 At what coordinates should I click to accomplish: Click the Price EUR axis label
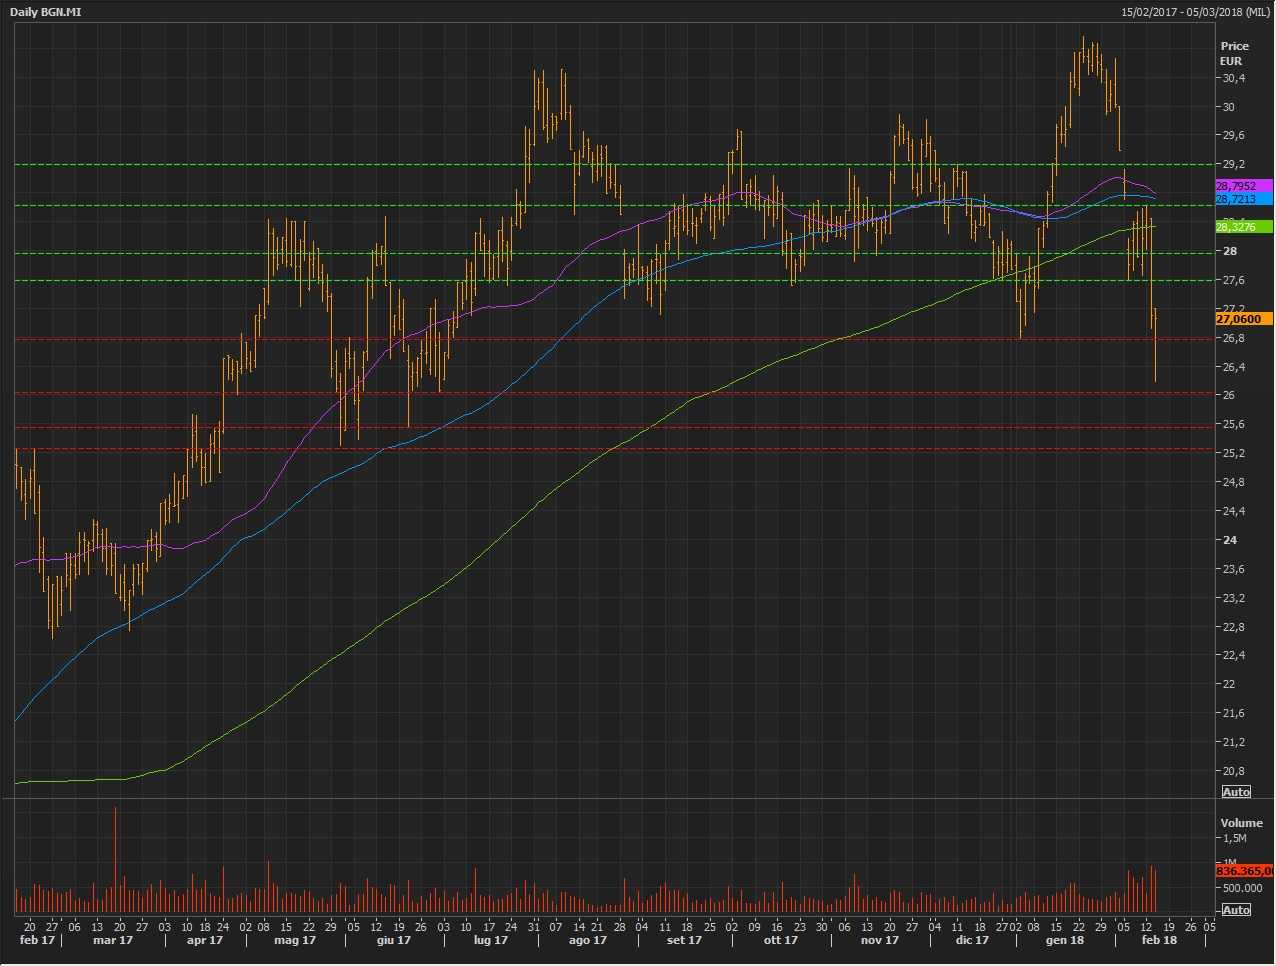[x=1234, y=53]
